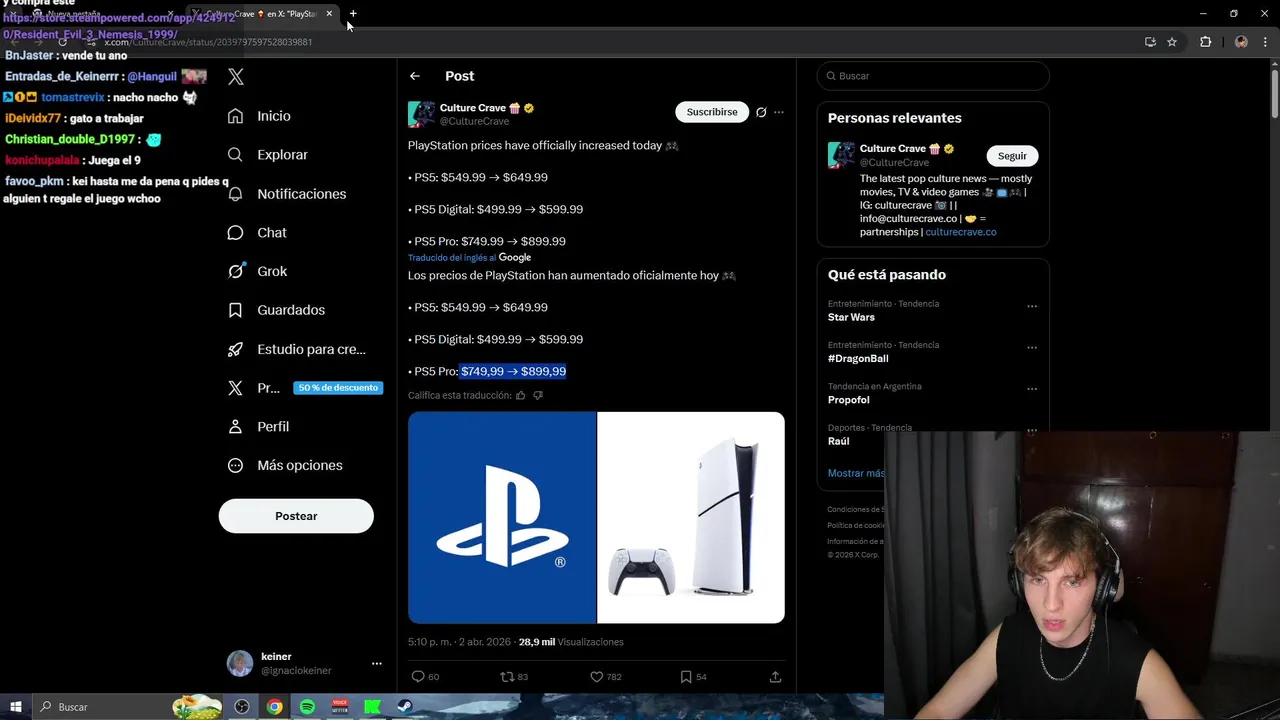Go back using the Post arrow
This screenshot has height=720, width=1280.
[415, 76]
